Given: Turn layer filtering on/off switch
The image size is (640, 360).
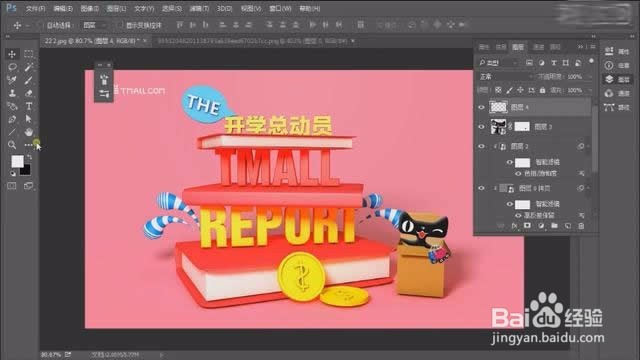Looking at the screenshot, I should pyautogui.click(x=591, y=61).
